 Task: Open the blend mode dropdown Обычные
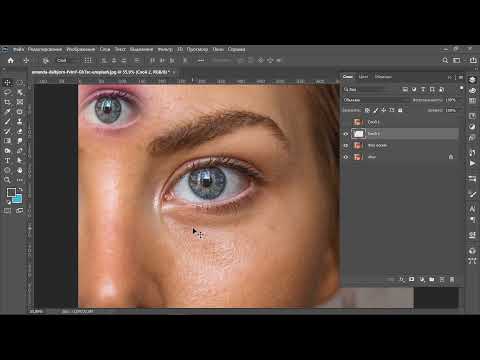pos(376,100)
